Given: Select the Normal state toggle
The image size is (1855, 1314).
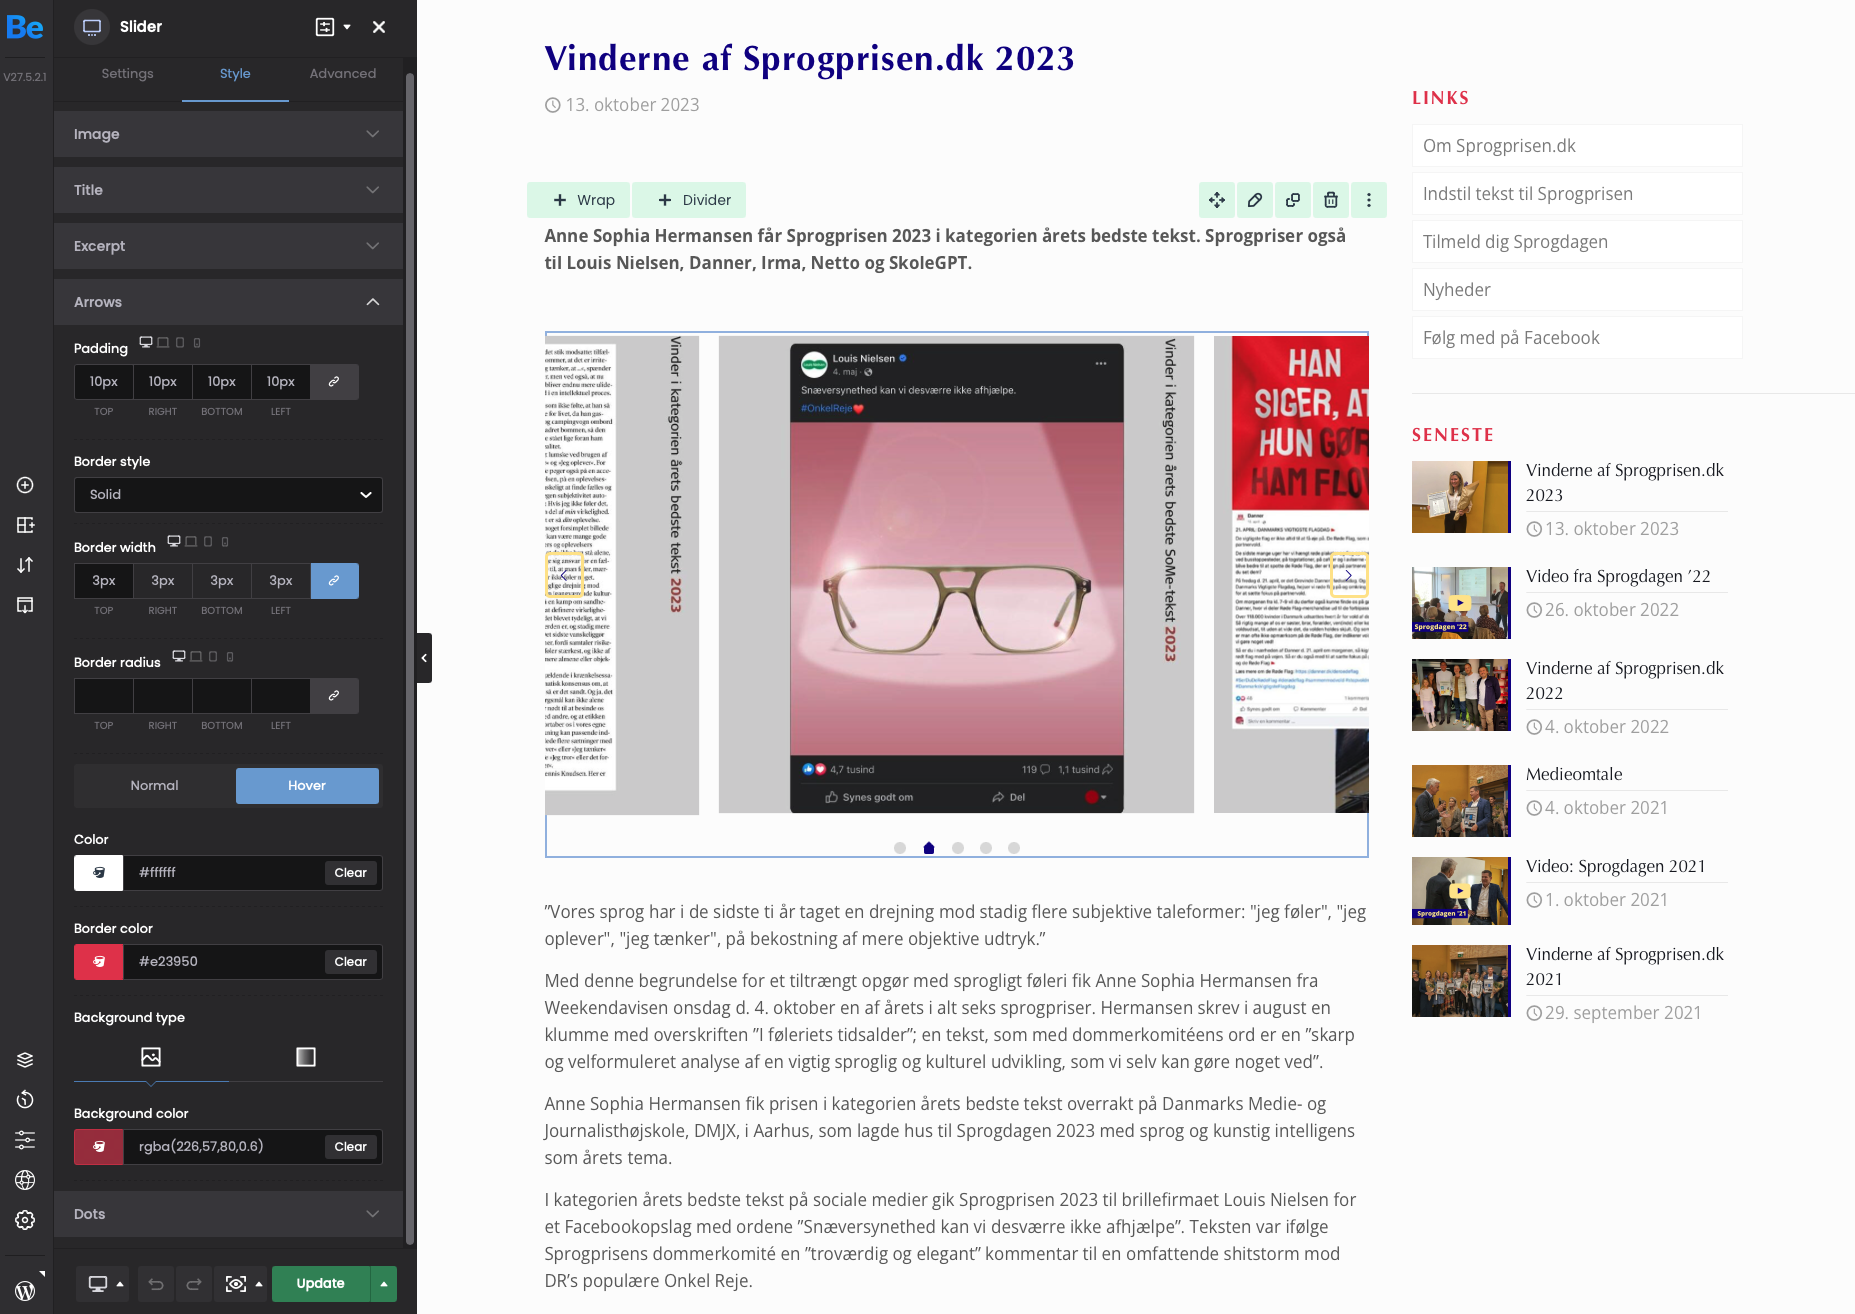Looking at the screenshot, I should [x=155, y=786].
